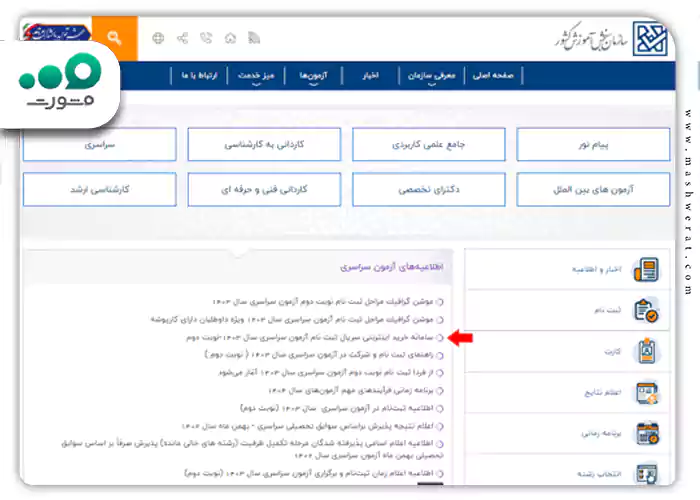The height and width of the screenshot is (500, 700).
Task: Open ارتباط با ما in navigation bar
Action: coord(199,75)
